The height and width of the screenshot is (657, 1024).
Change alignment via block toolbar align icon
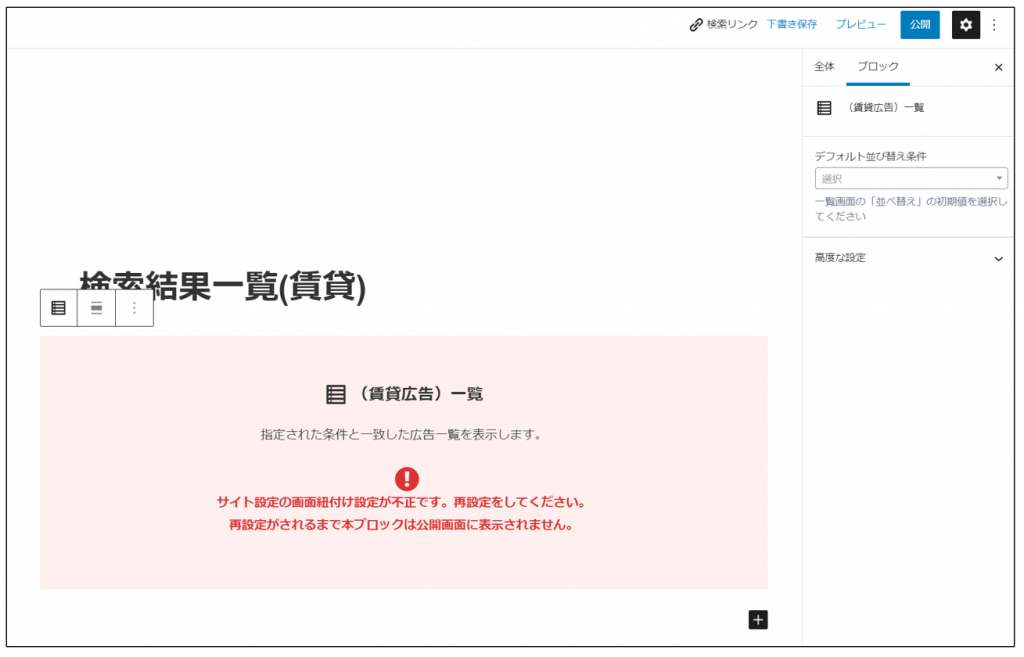(96, 308)
